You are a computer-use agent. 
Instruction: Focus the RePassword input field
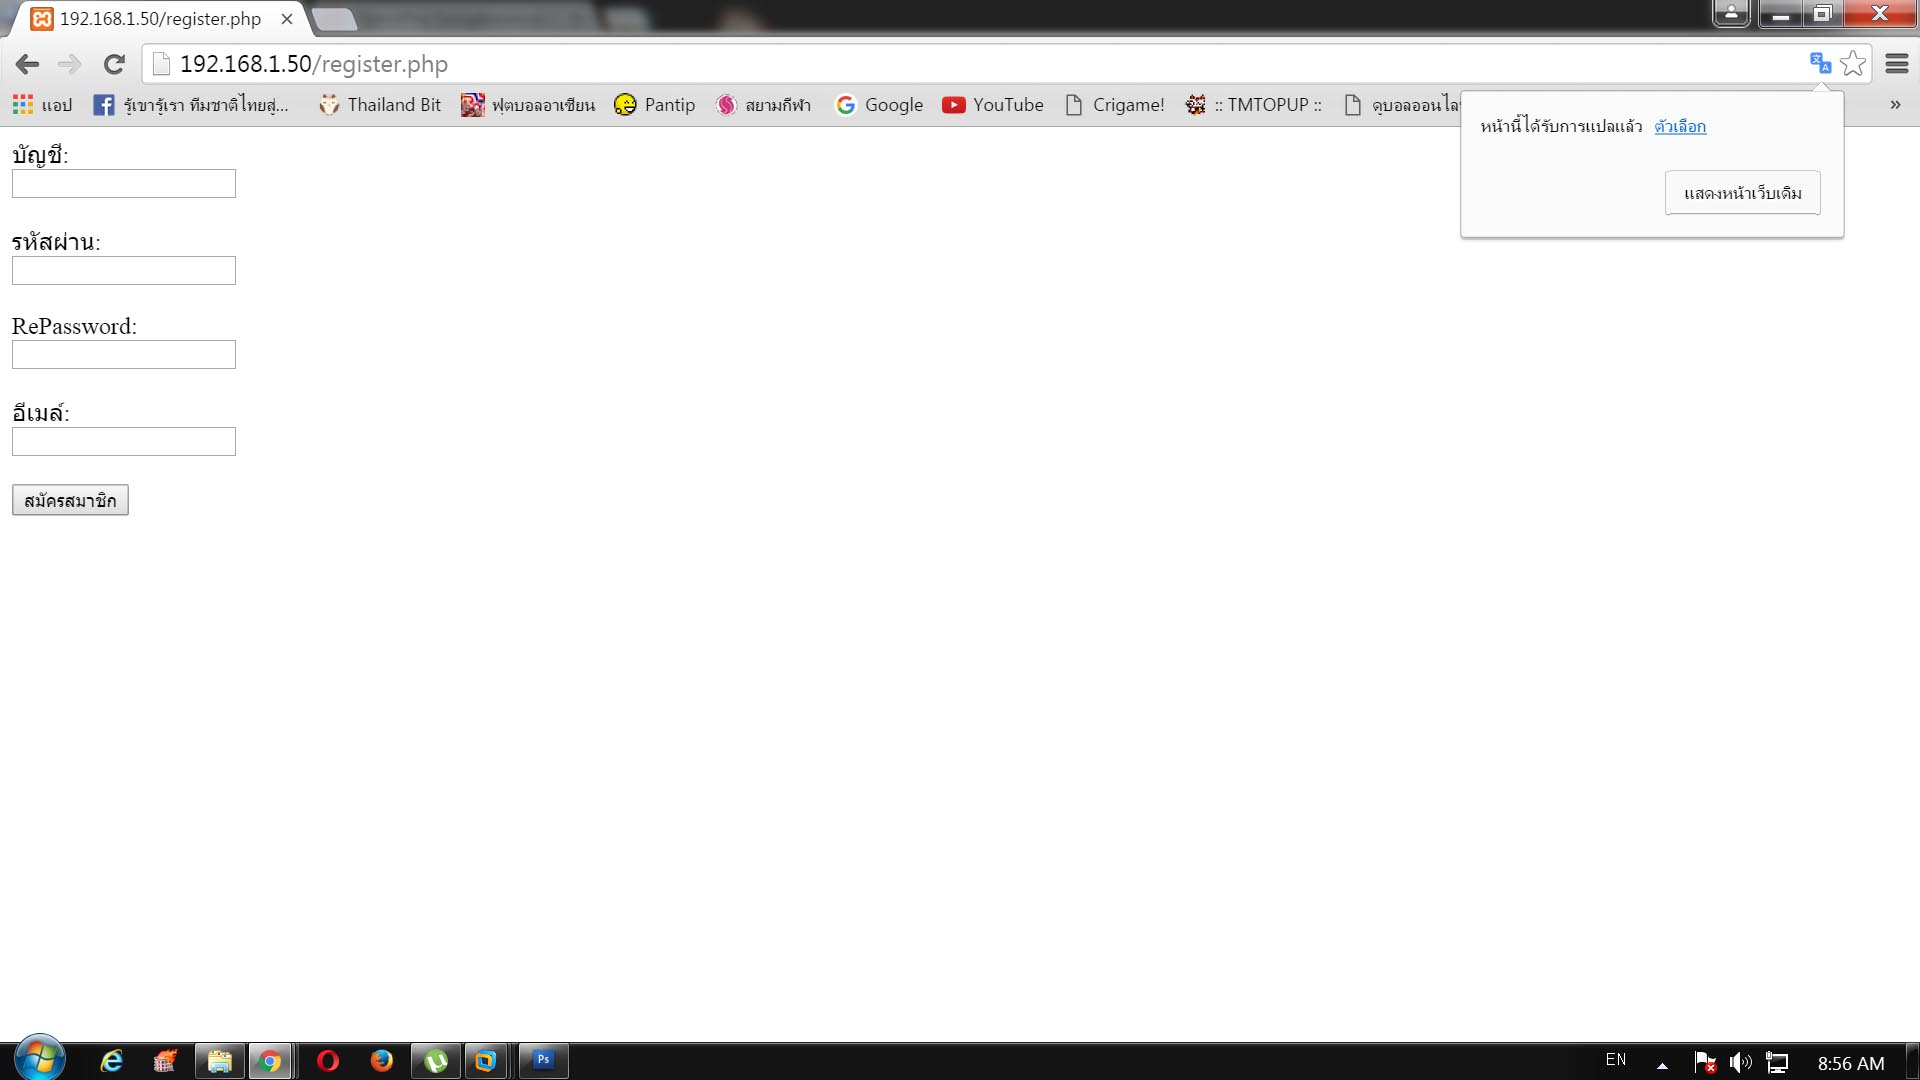pyautogui.click(x=124, y=355)
